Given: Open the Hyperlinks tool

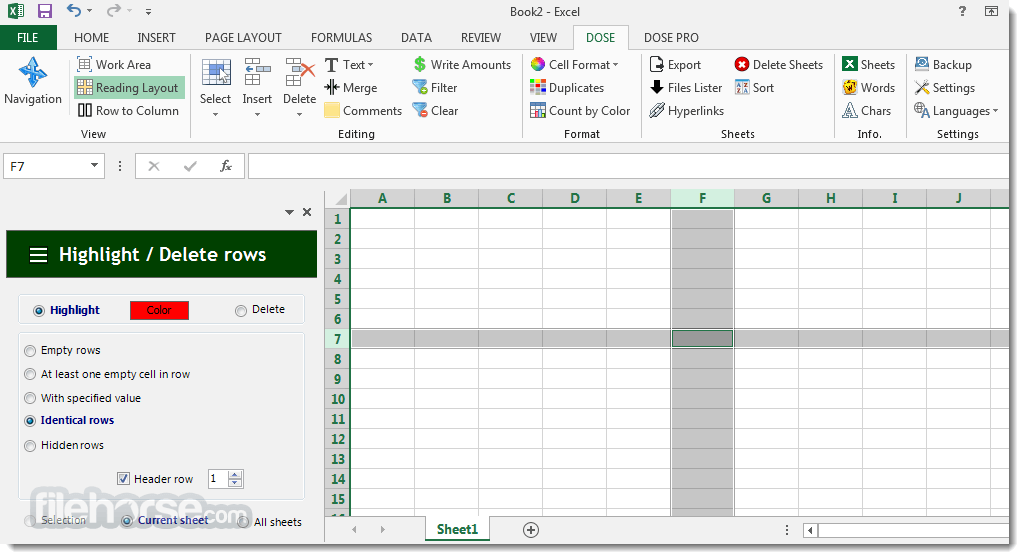Looking at the screenshot, I should coord(686,110).
